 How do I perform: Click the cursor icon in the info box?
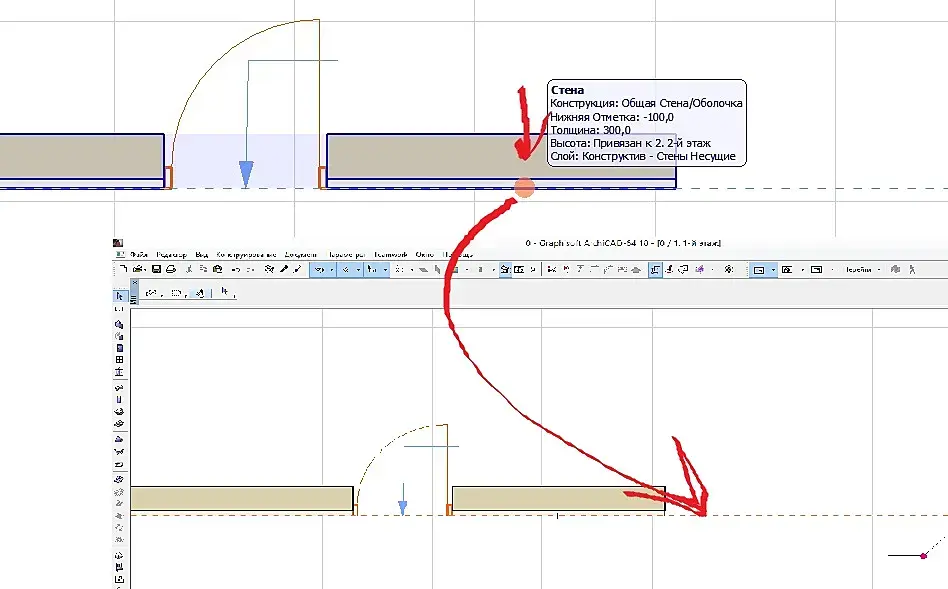[x=225, y=291]
